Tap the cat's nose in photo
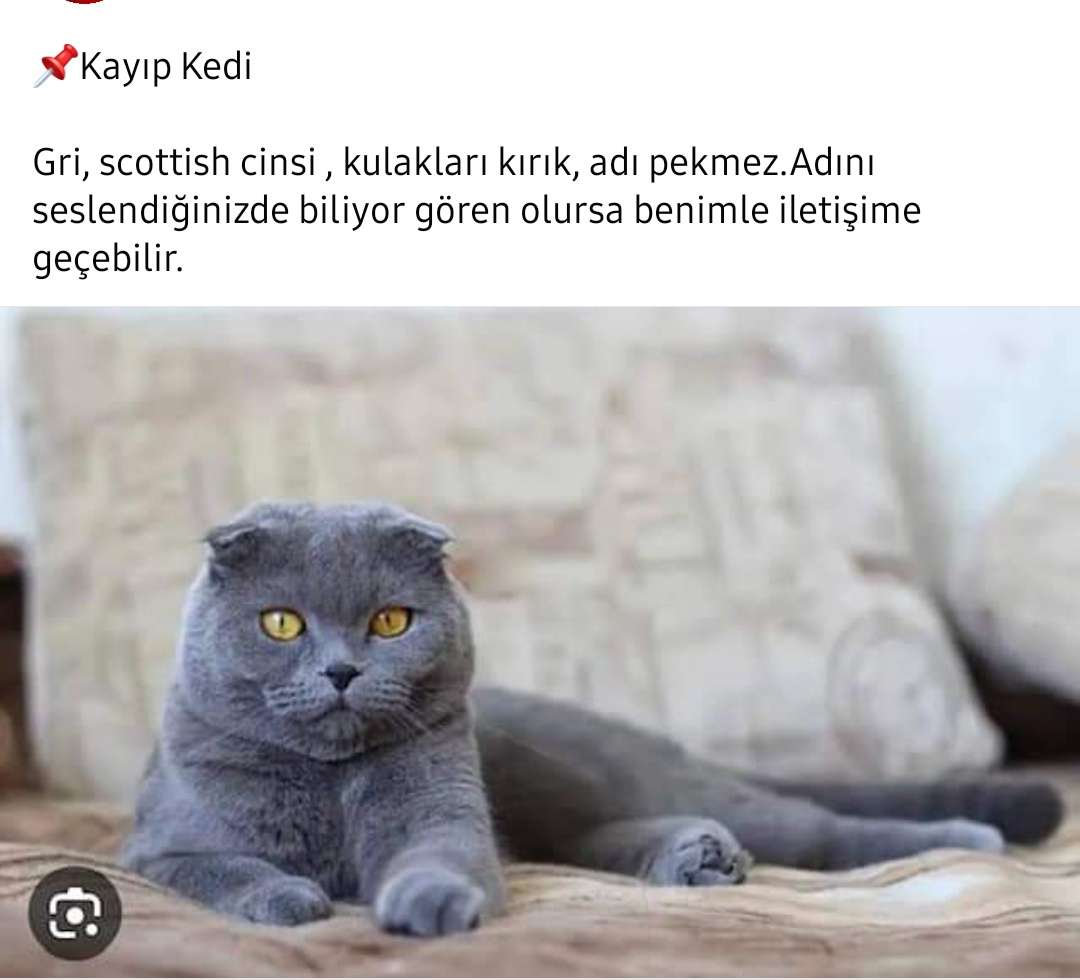Image resolution: width=1080 pixels, height=980 pixels. (342, 676)
